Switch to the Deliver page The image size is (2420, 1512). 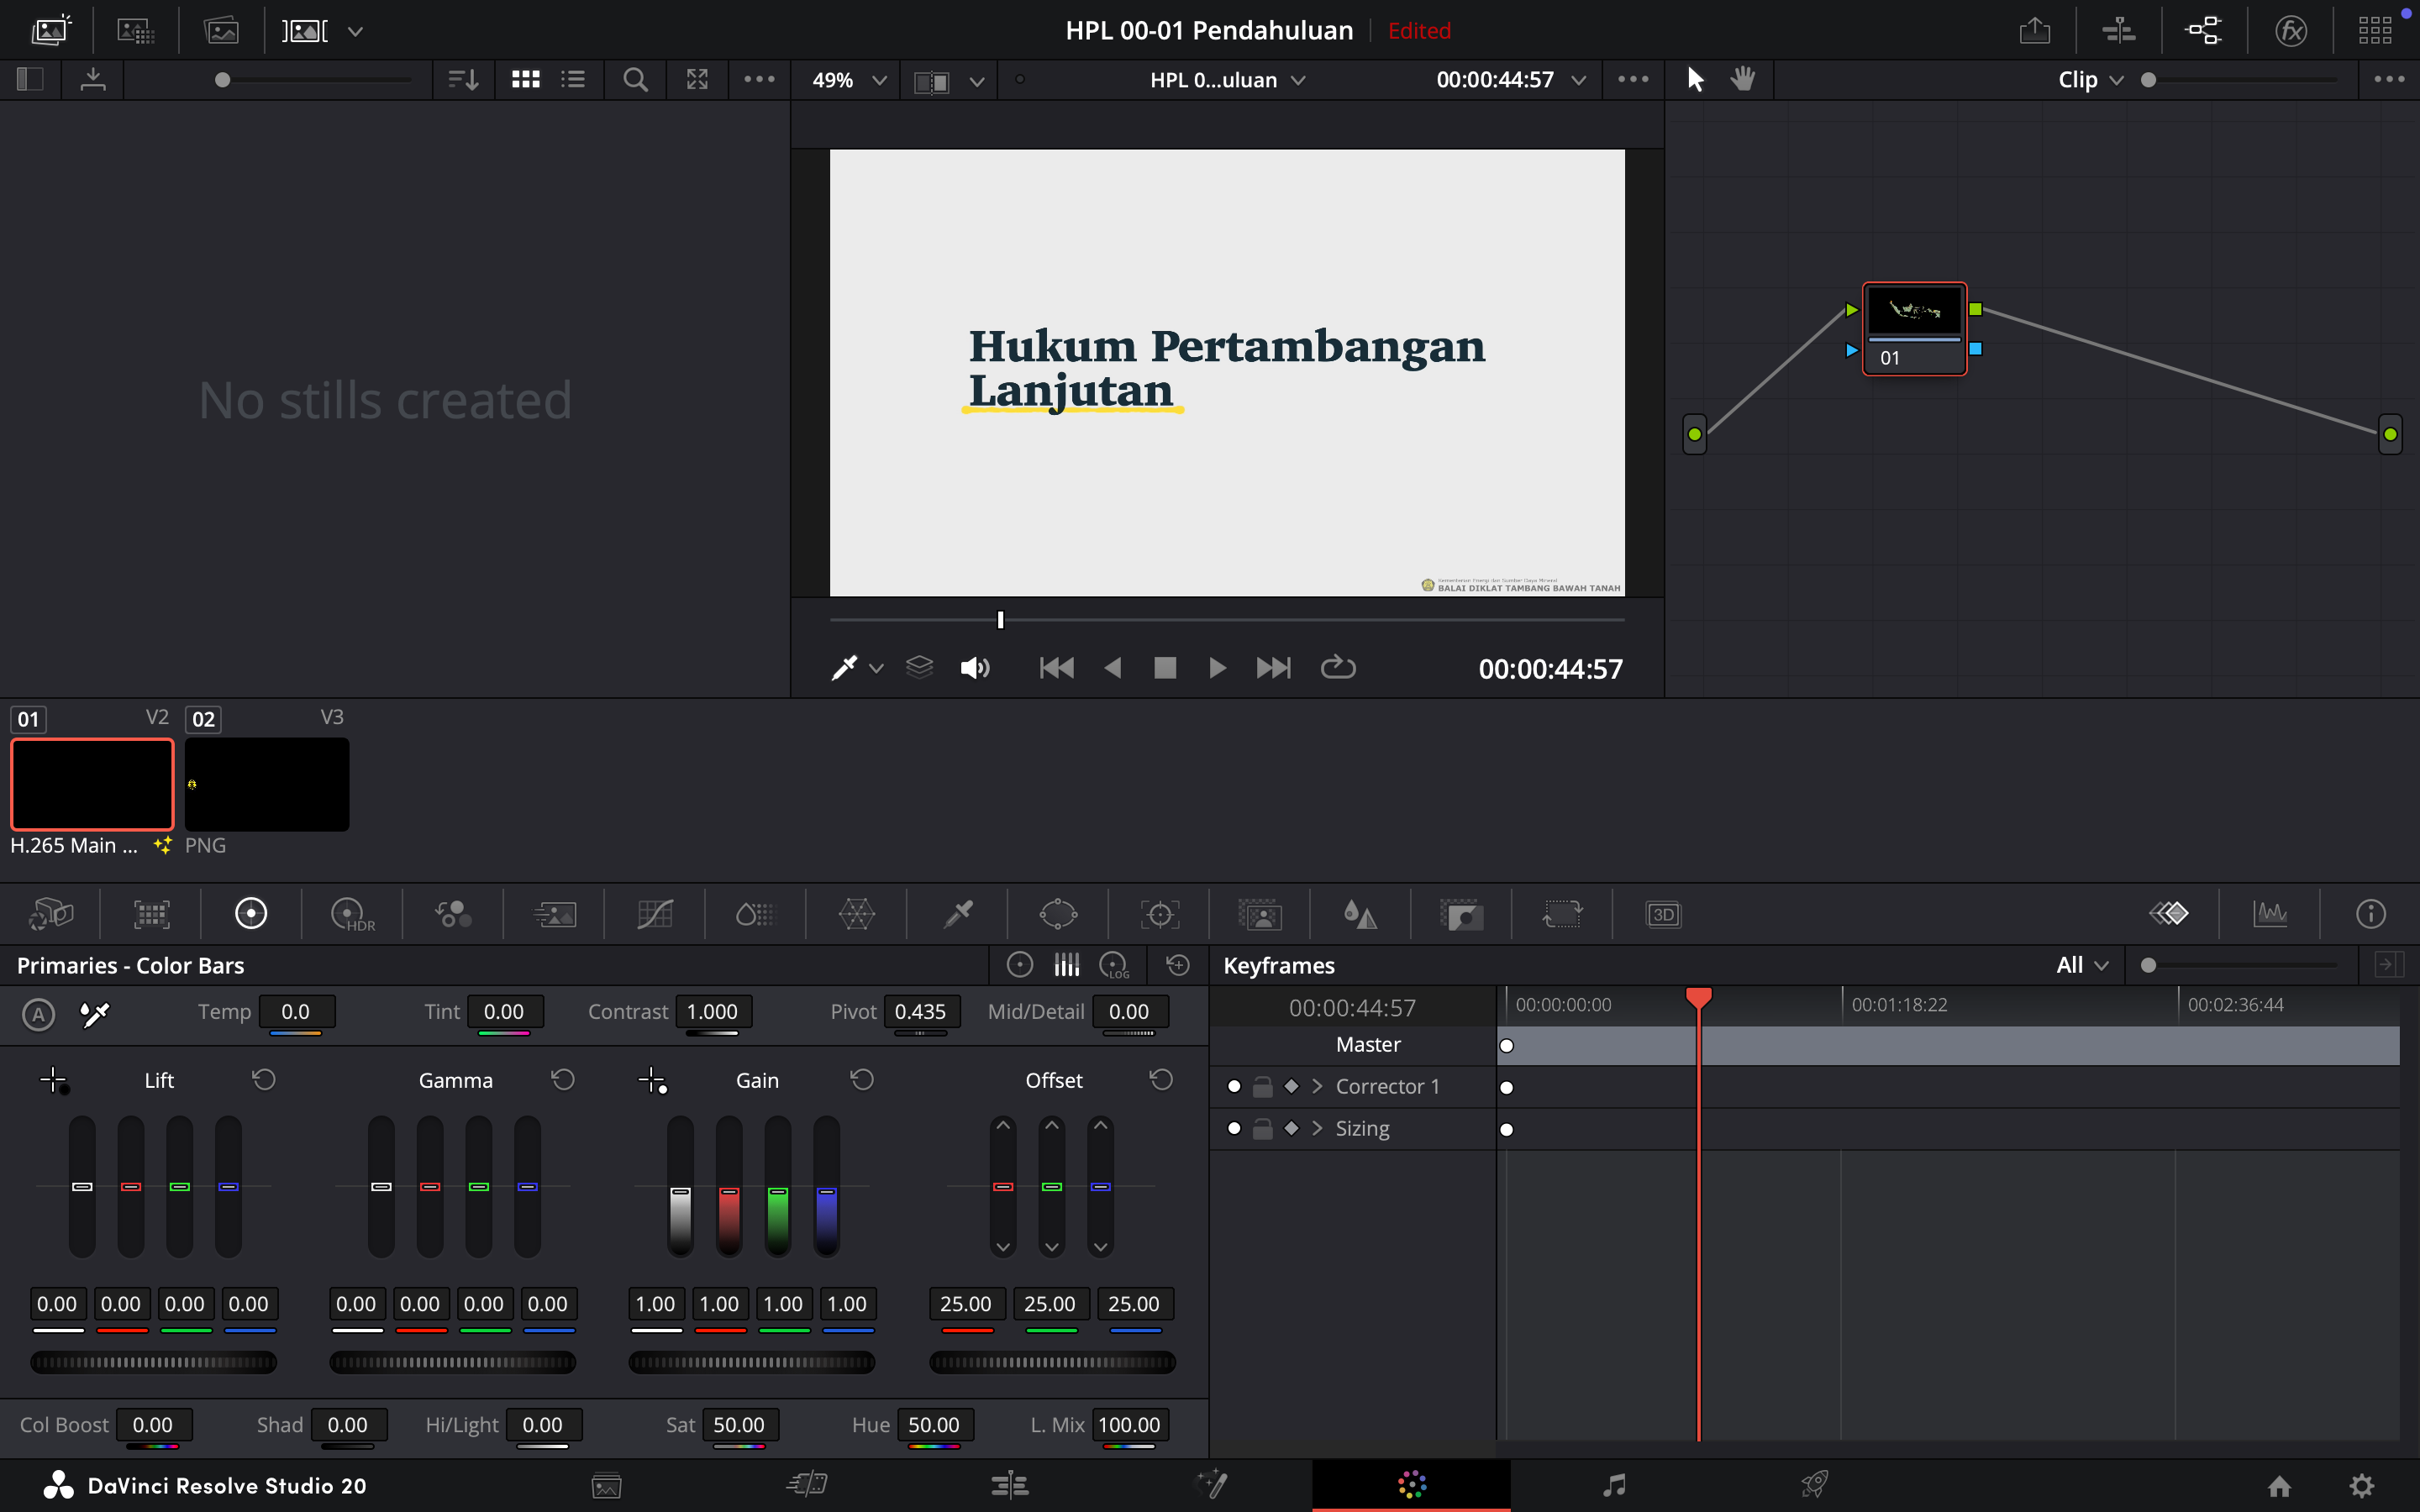click(x=1814, y=1485)
